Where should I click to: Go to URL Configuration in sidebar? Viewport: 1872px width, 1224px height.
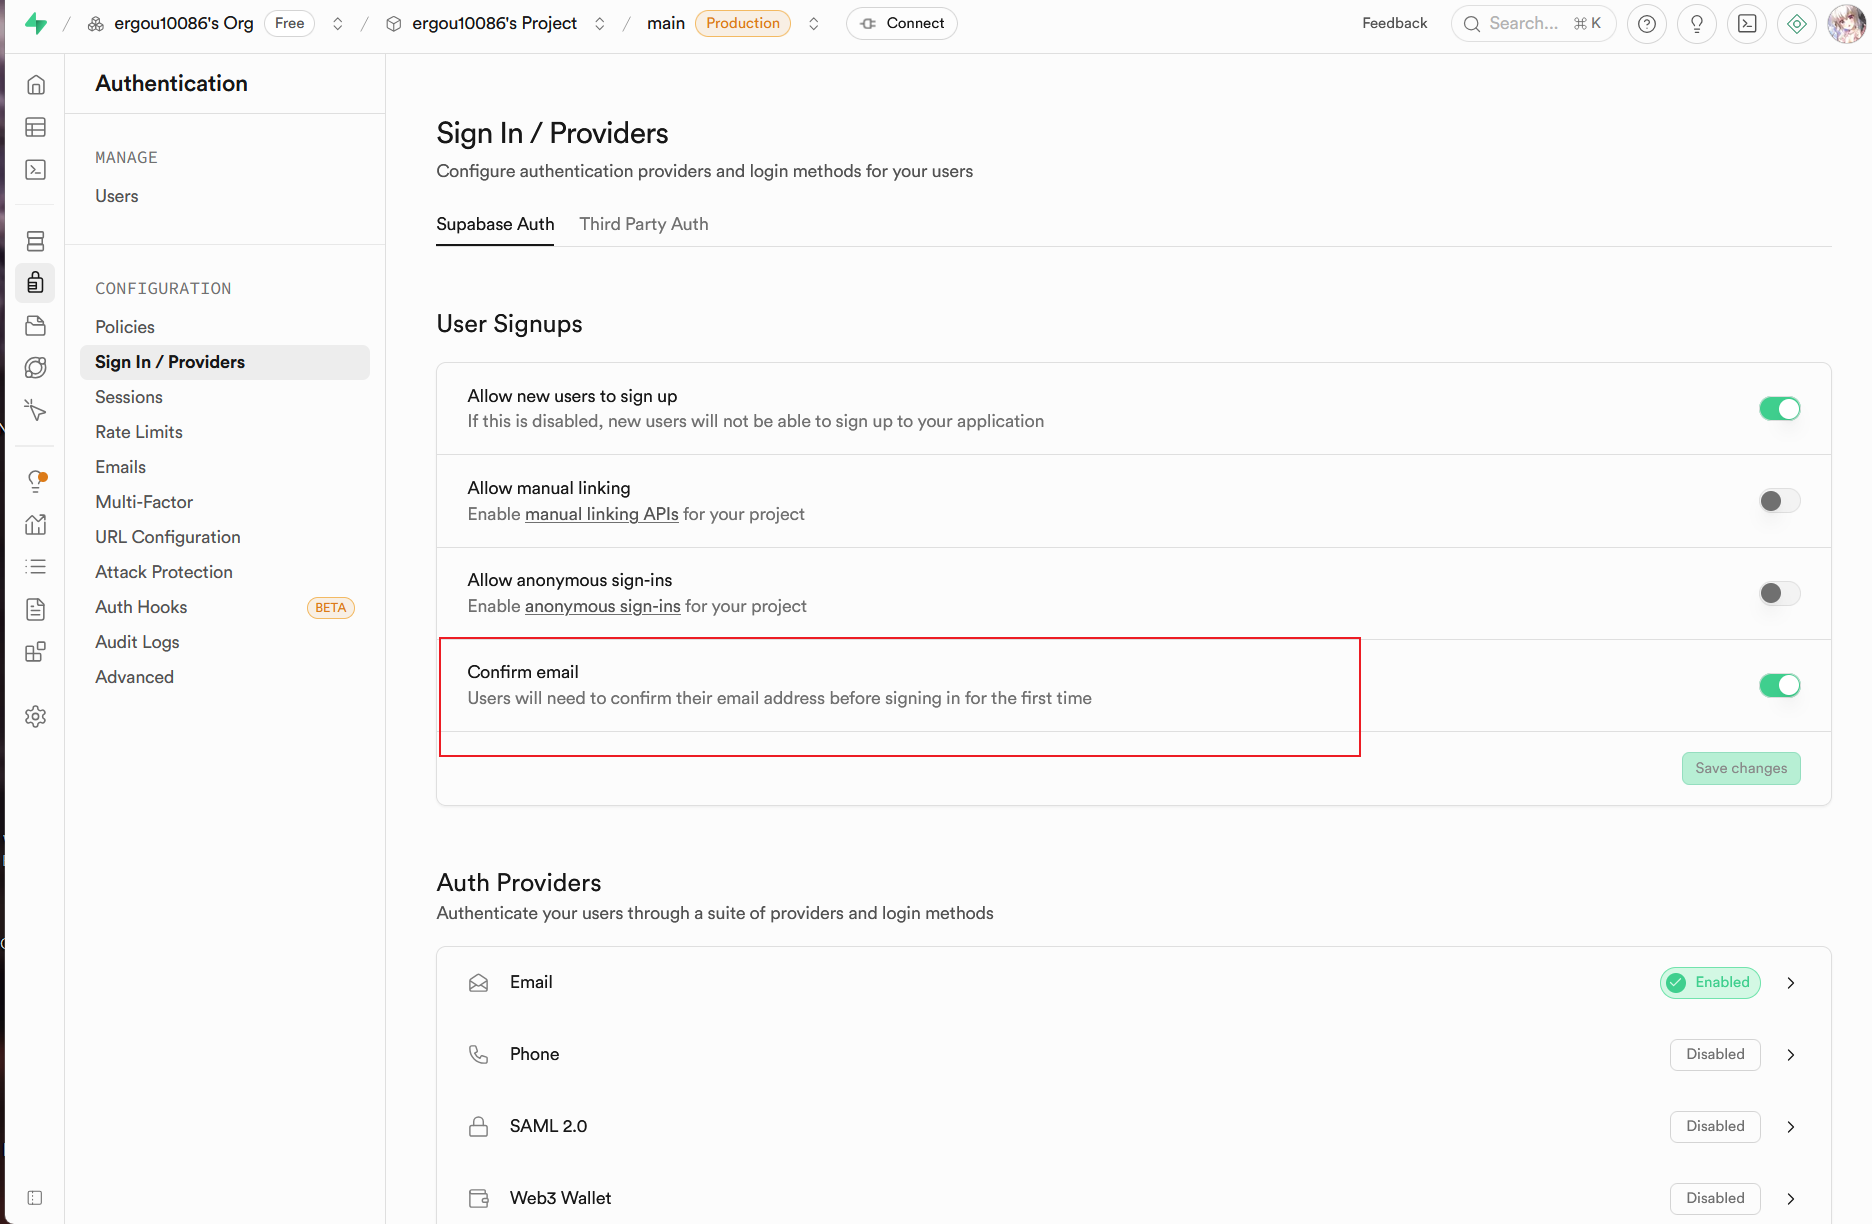[168, 537]
